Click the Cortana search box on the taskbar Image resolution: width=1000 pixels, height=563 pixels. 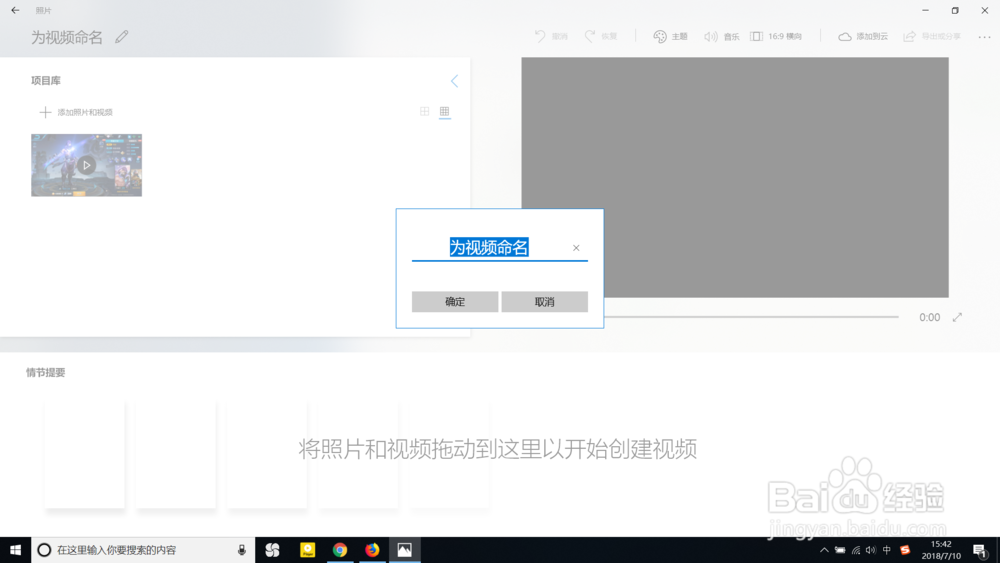point(143,550)
